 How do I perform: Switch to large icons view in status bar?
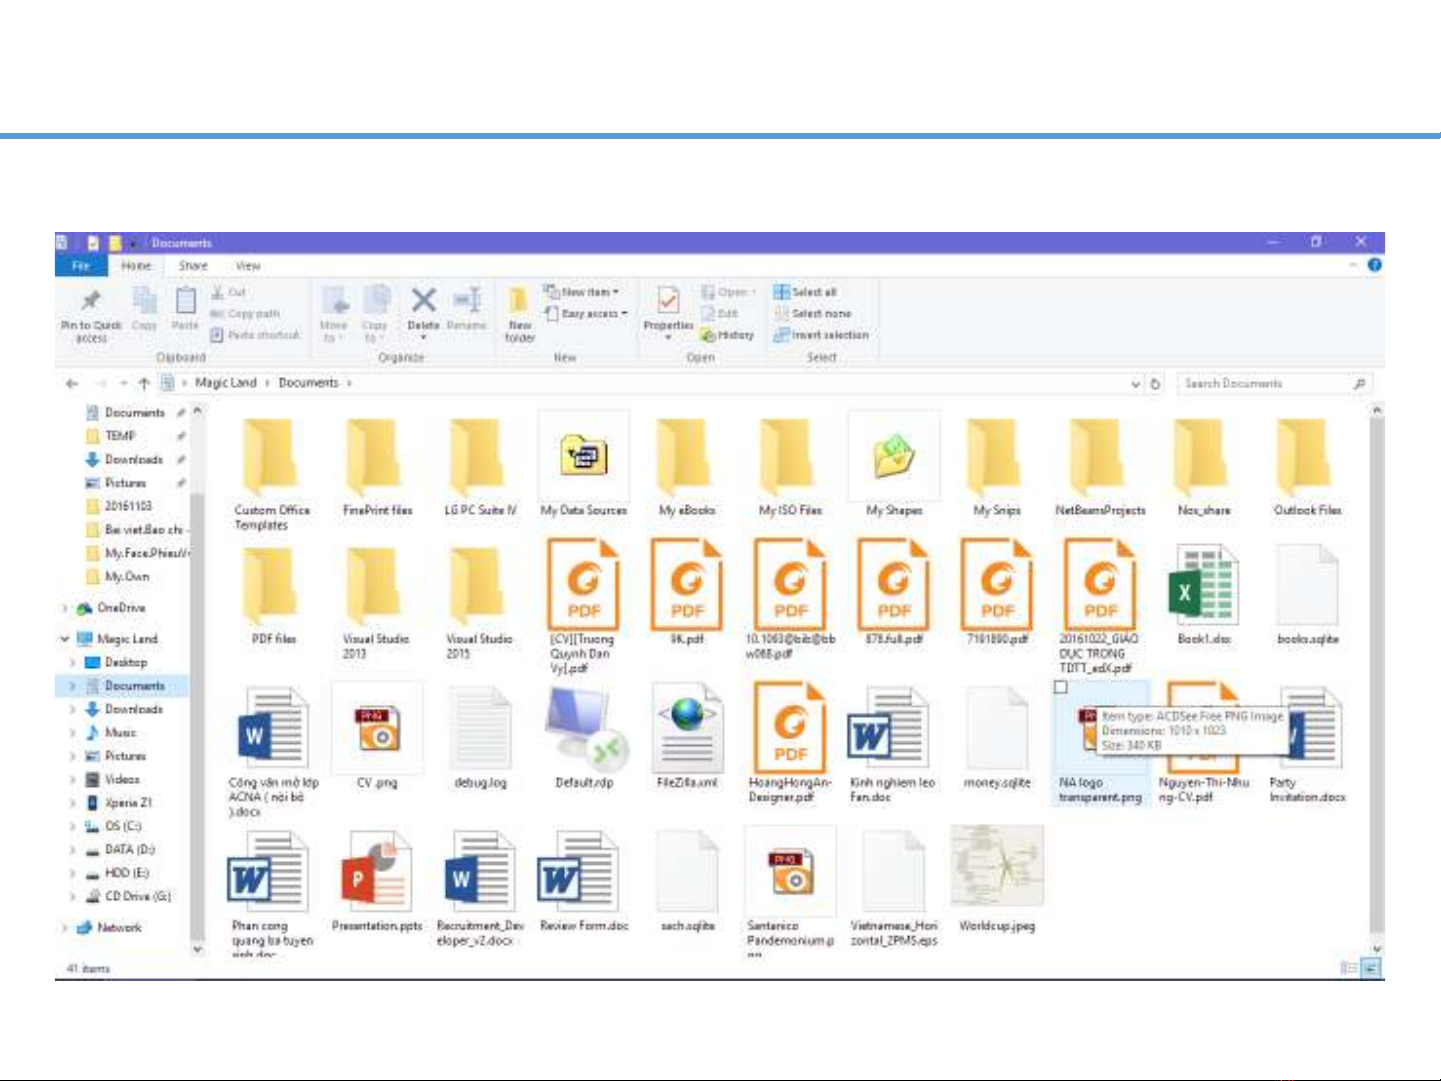coord(1369,968)
